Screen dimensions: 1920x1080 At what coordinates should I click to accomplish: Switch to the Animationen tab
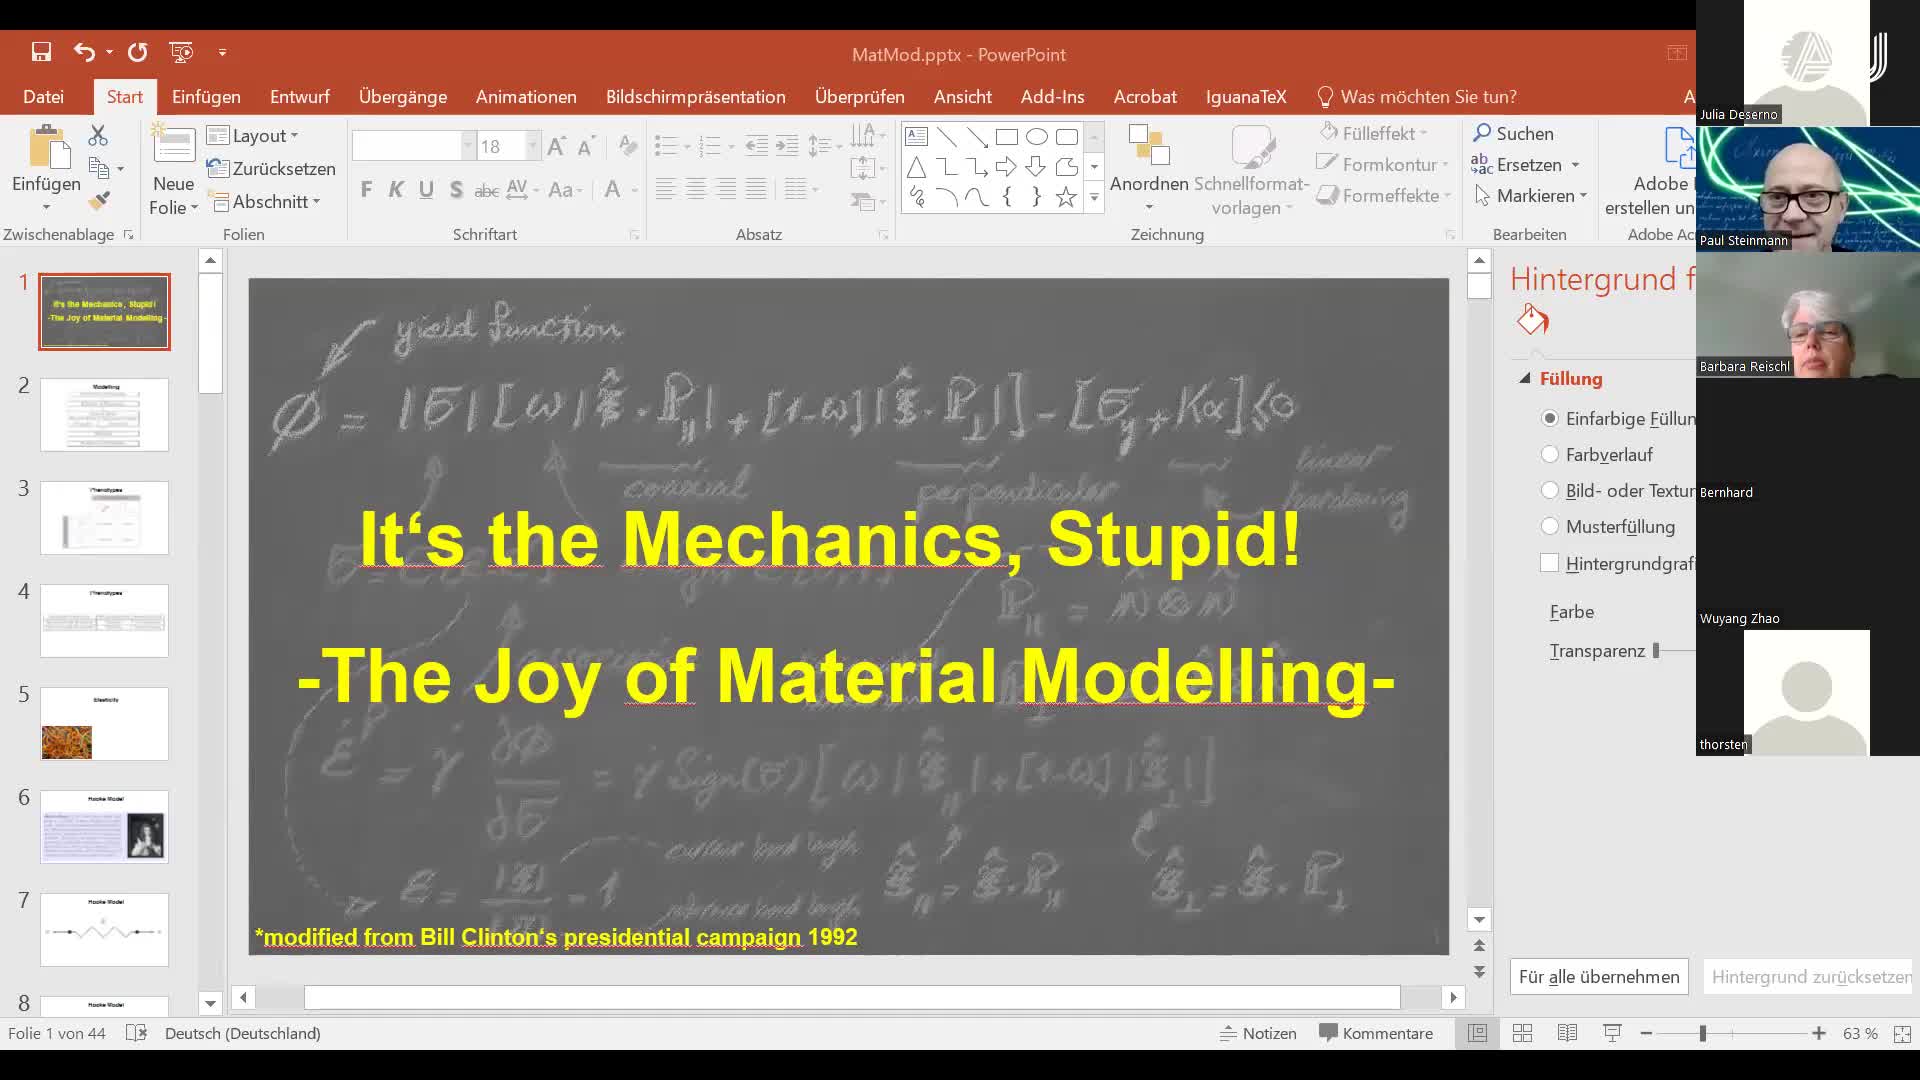coord(526,96)
